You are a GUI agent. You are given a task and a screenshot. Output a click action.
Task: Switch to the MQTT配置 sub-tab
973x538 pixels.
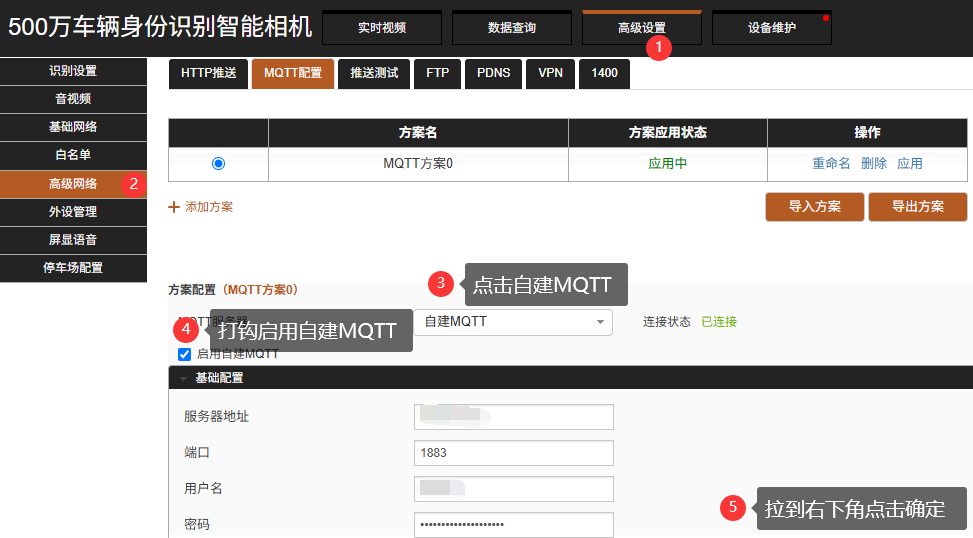click(293, 73)
